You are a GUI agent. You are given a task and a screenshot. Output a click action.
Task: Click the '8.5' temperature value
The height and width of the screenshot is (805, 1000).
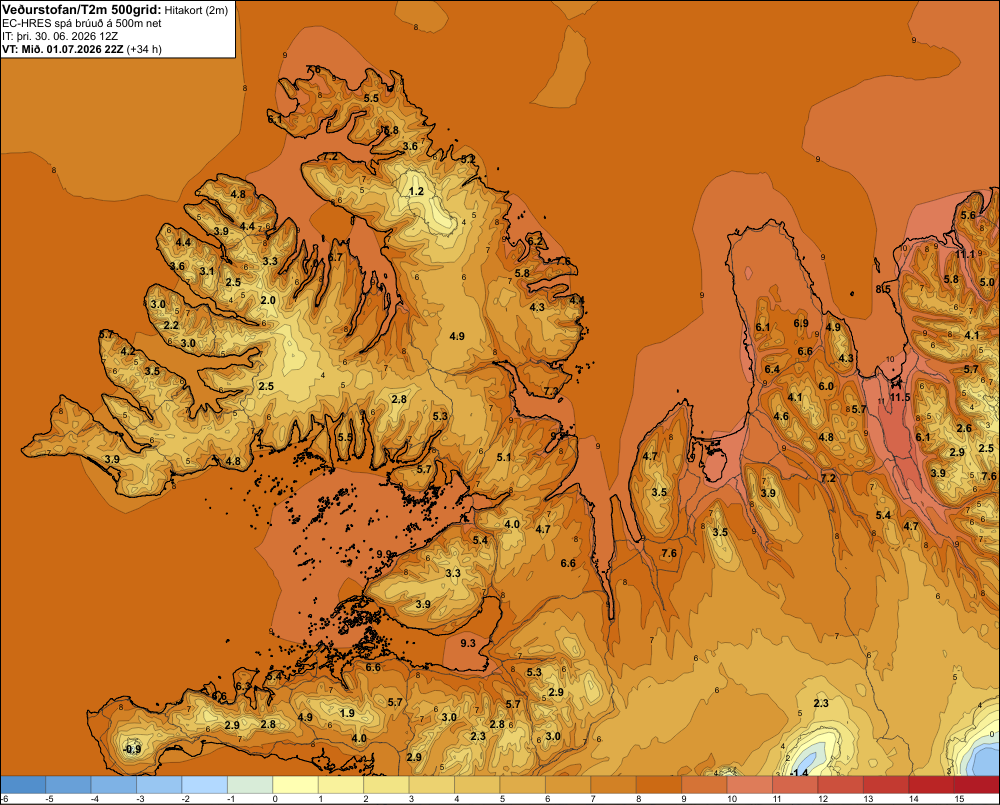[x=883, y=289]
